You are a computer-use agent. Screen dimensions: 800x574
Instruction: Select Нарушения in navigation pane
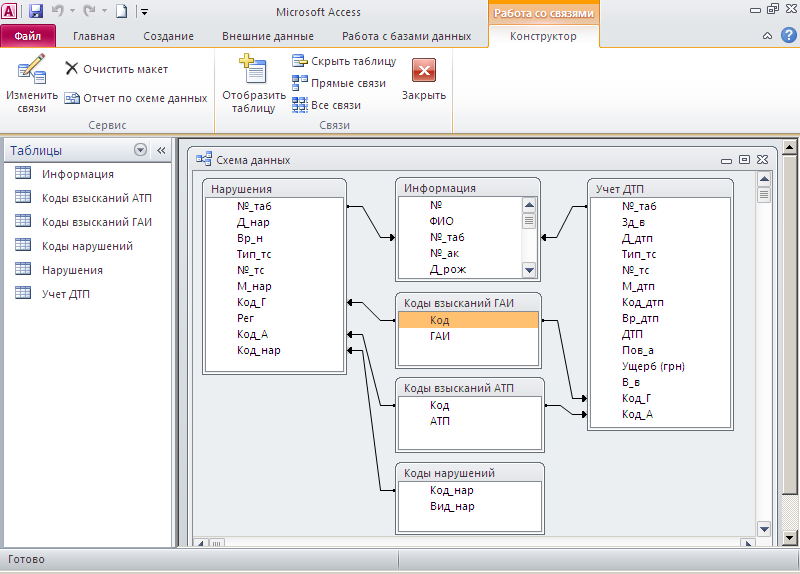click(x=72, y=270)
